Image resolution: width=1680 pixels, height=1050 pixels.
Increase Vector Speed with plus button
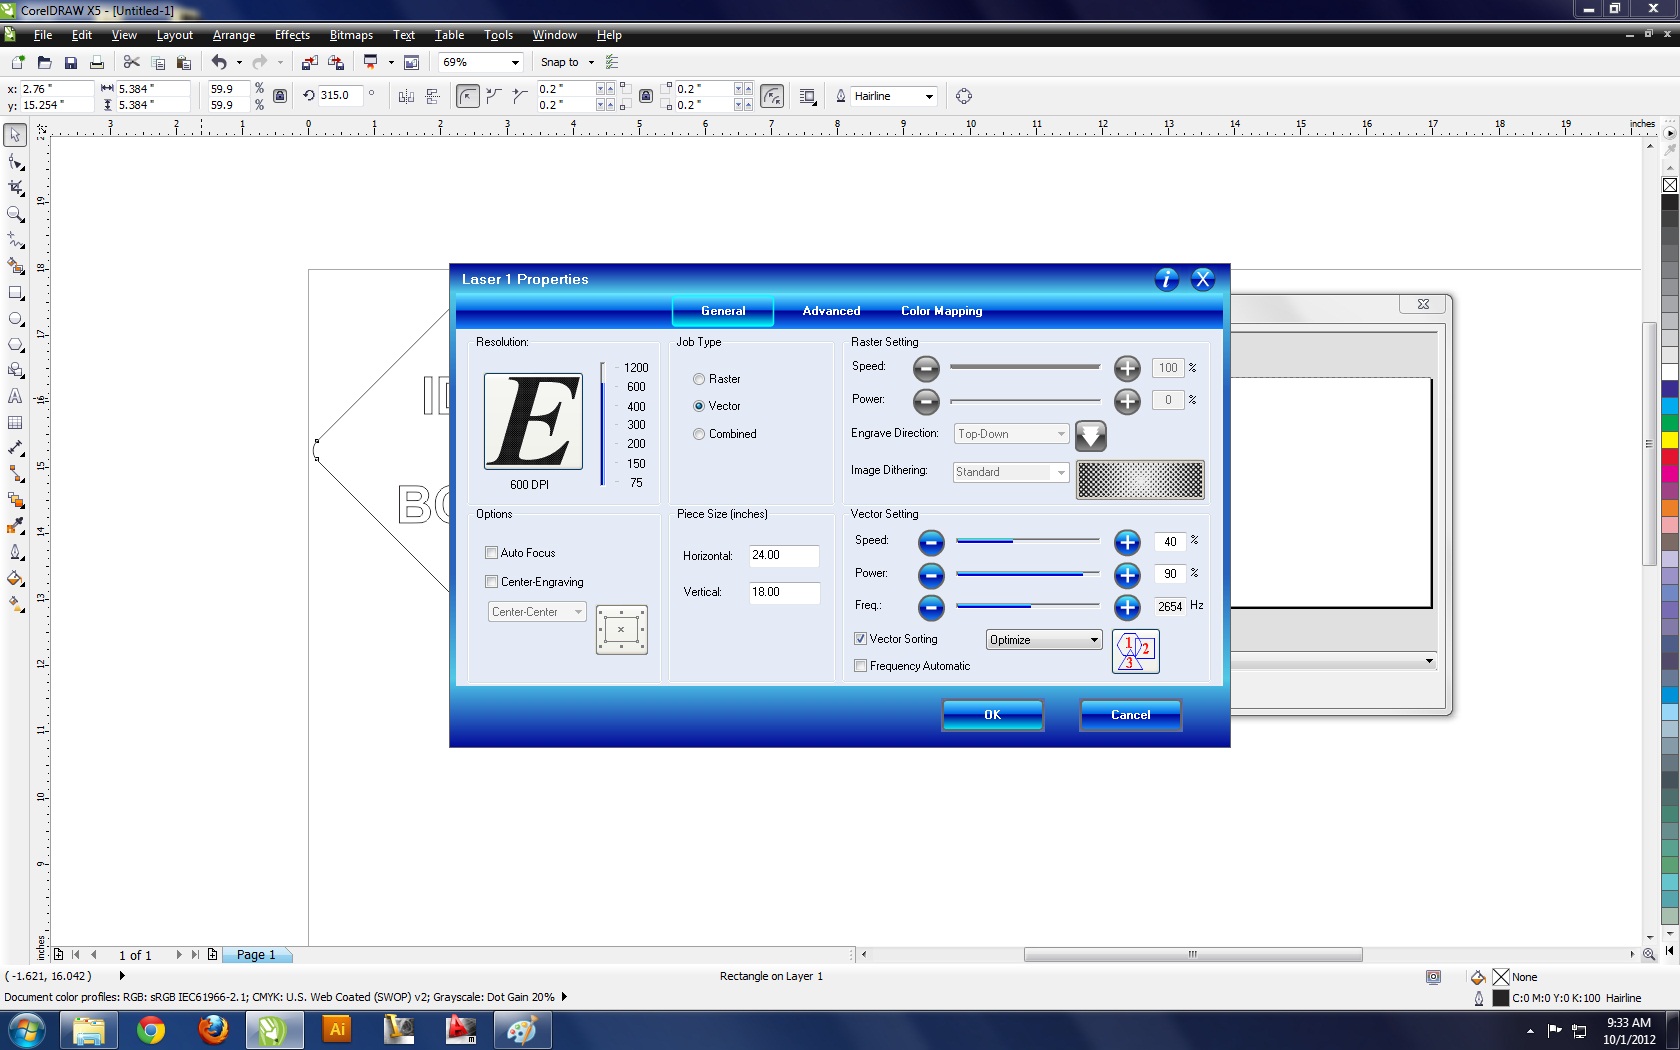coord(1127,542)
